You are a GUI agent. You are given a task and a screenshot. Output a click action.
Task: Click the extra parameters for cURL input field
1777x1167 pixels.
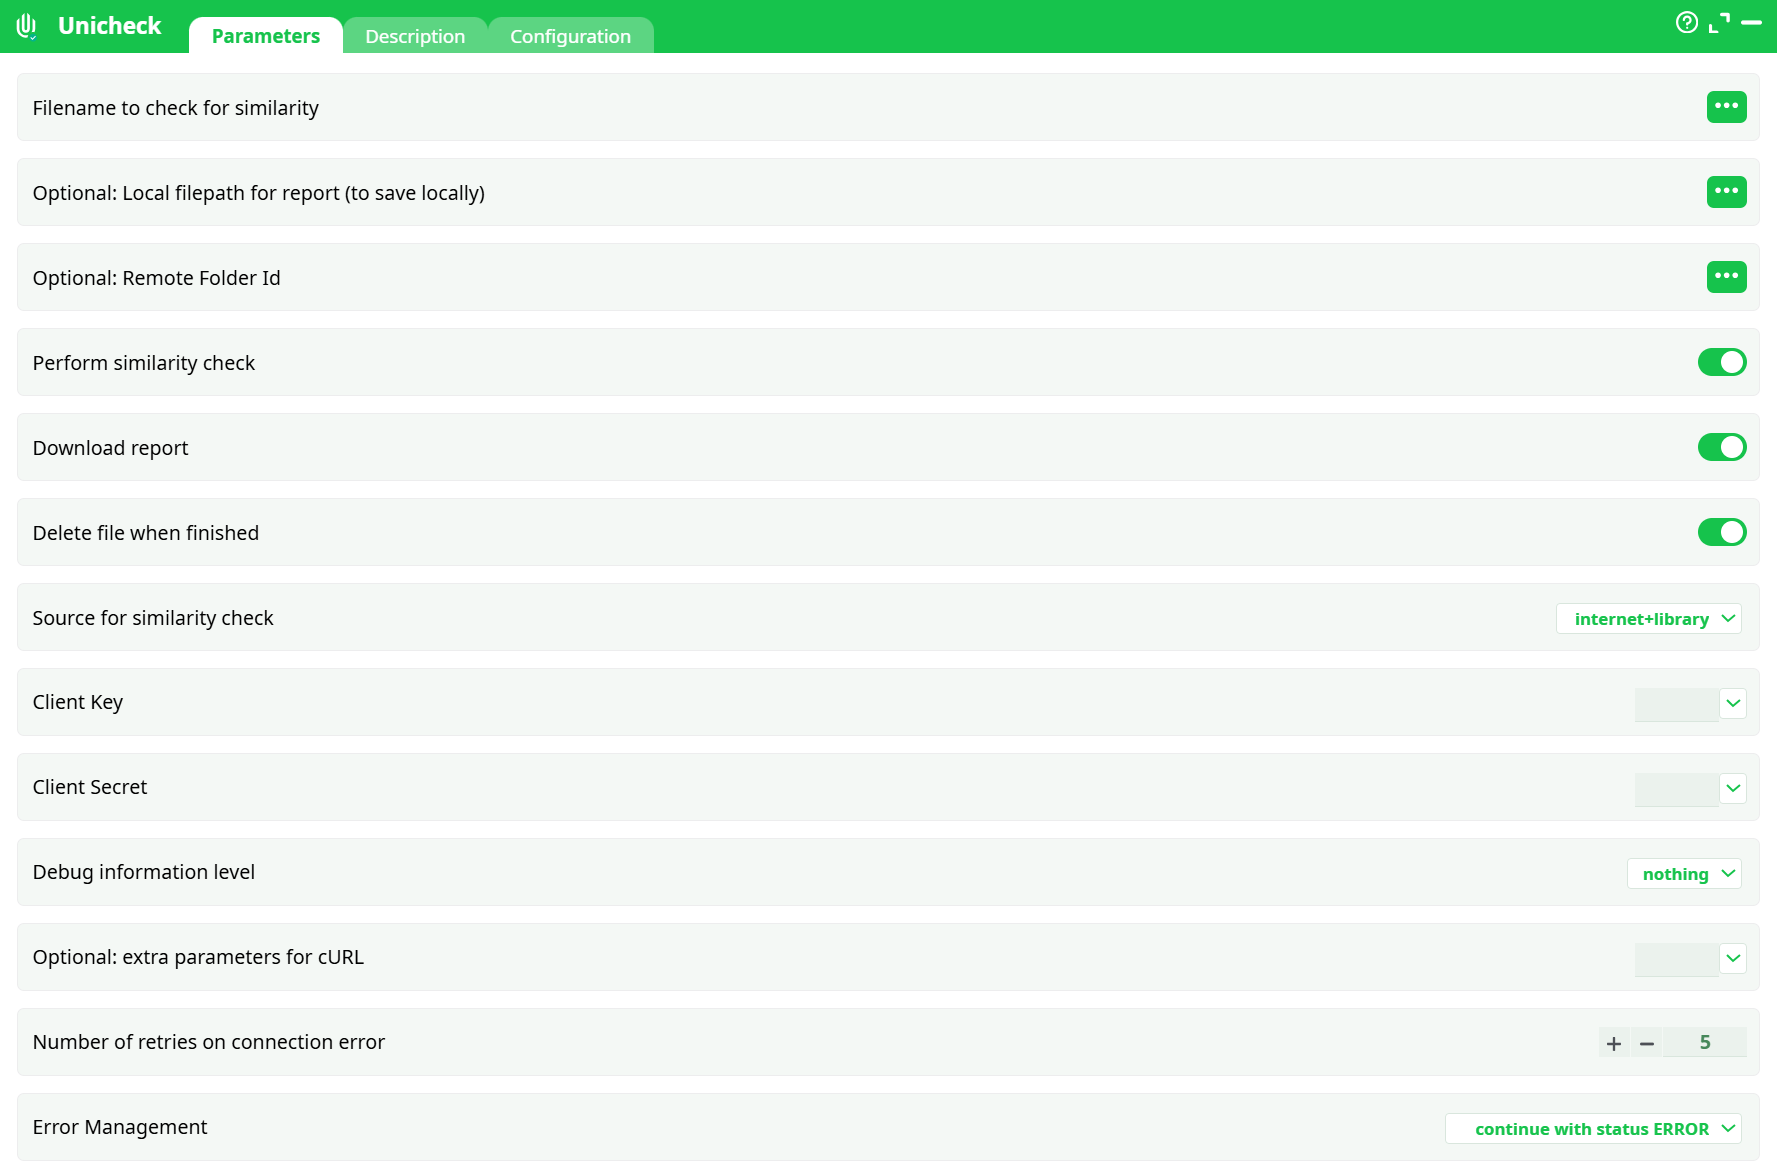point(1676,959)
